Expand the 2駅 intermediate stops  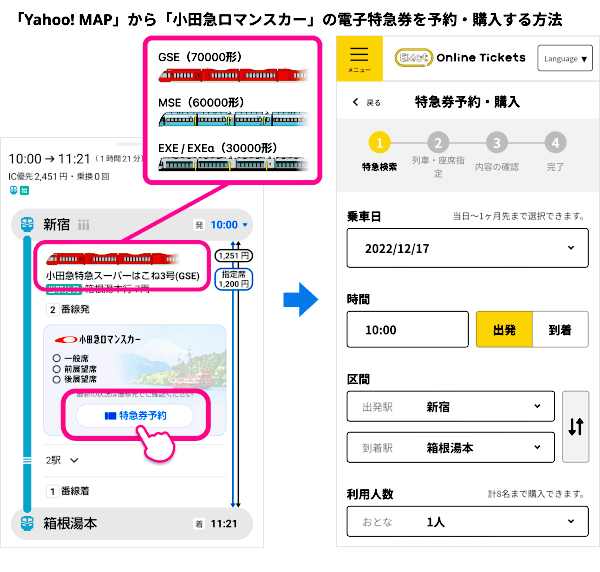(x=62, y=460)
